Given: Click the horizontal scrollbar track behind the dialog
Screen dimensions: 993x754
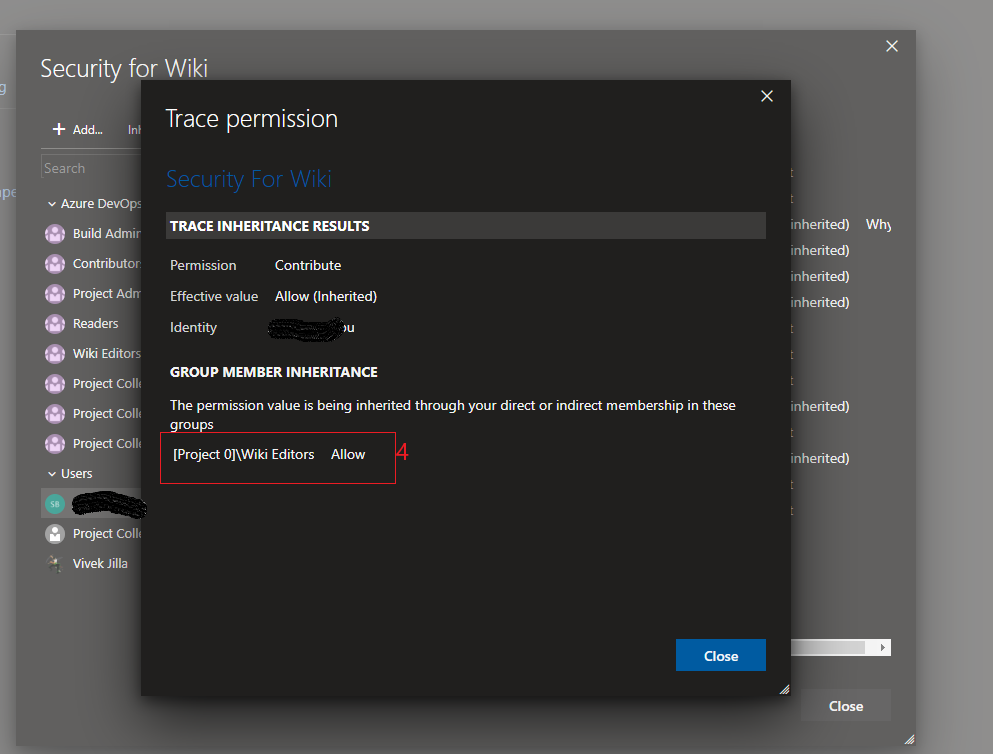Looking at the screenshot, I should (x=828, y=647).
